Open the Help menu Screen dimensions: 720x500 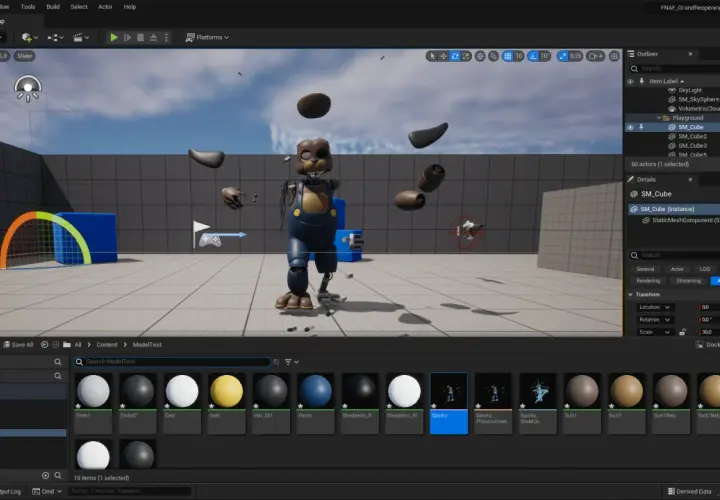[129, 7]
